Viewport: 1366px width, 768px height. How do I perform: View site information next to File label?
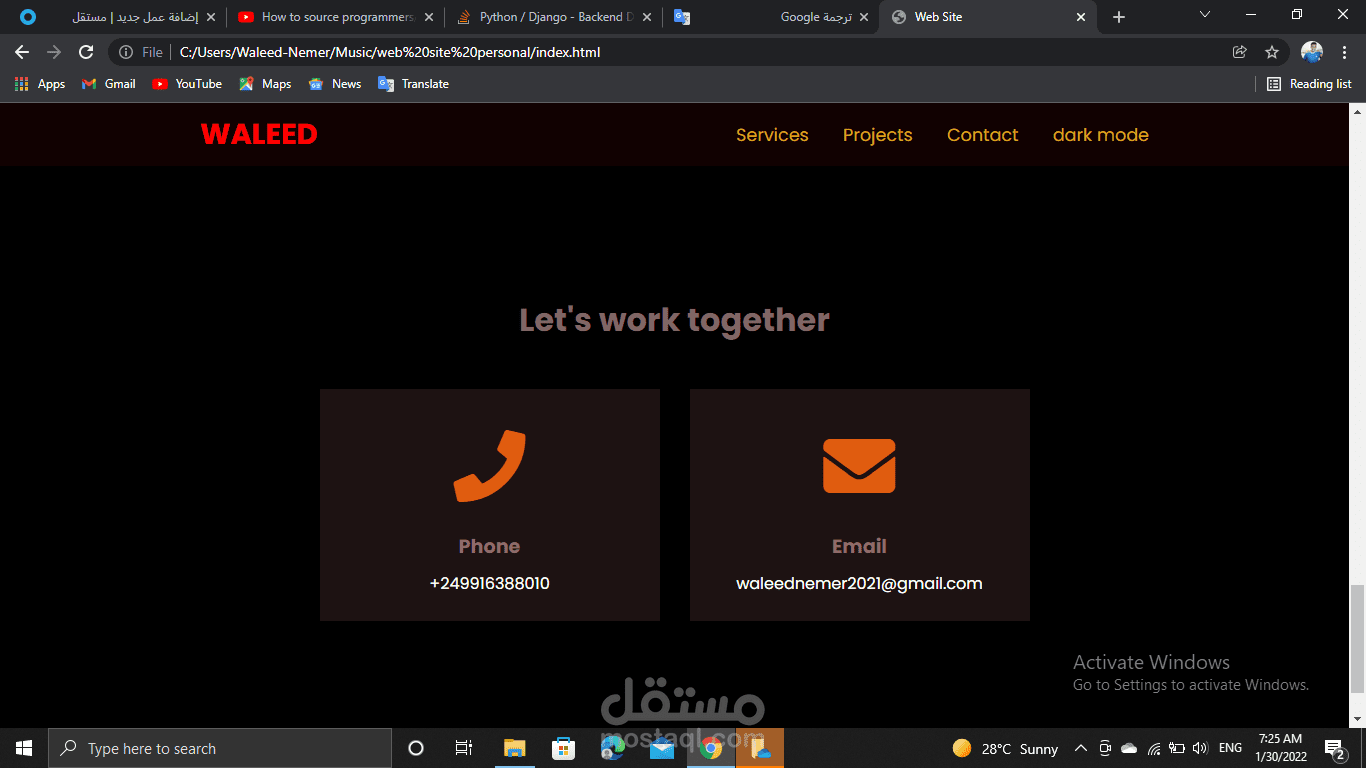click(126, 52)
